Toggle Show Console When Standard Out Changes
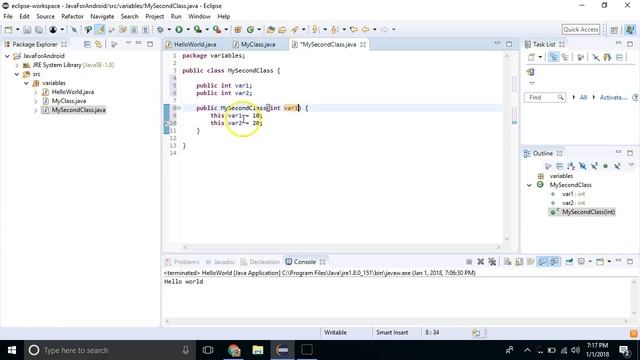Viewport: 640px width, 360px height. click(542, 262)
